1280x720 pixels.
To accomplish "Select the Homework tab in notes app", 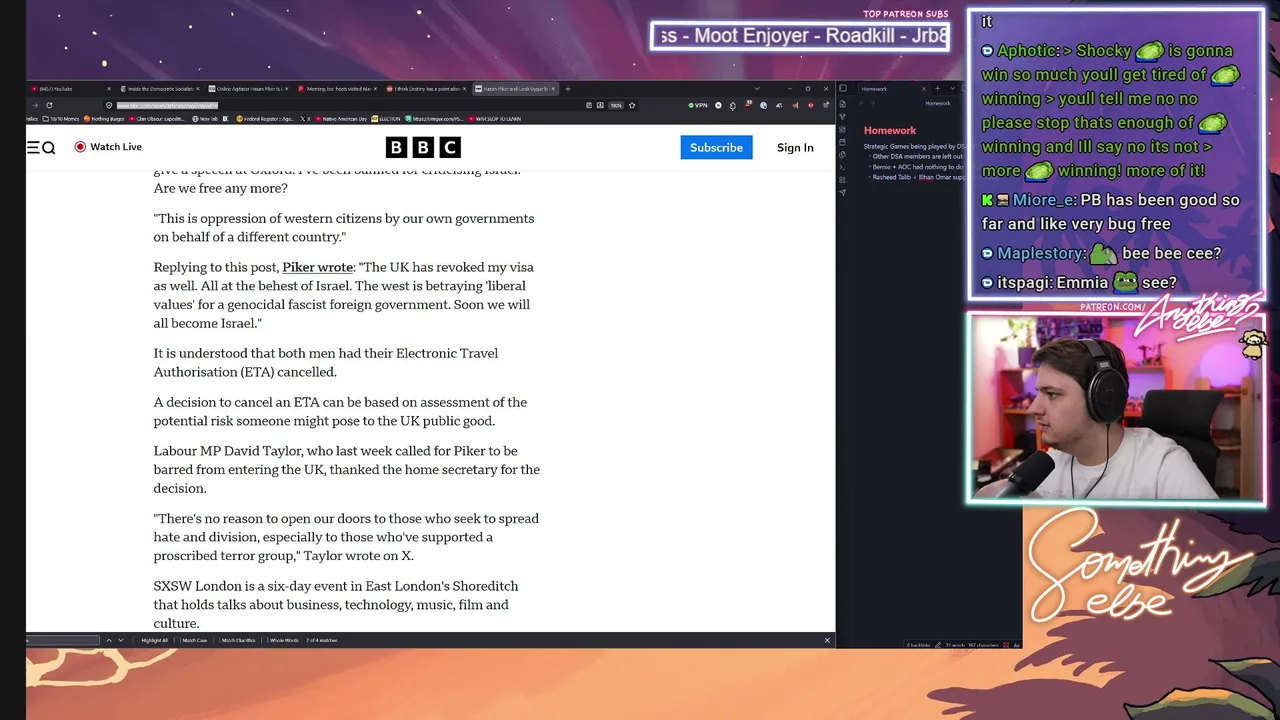I will (x=892, y=89).
